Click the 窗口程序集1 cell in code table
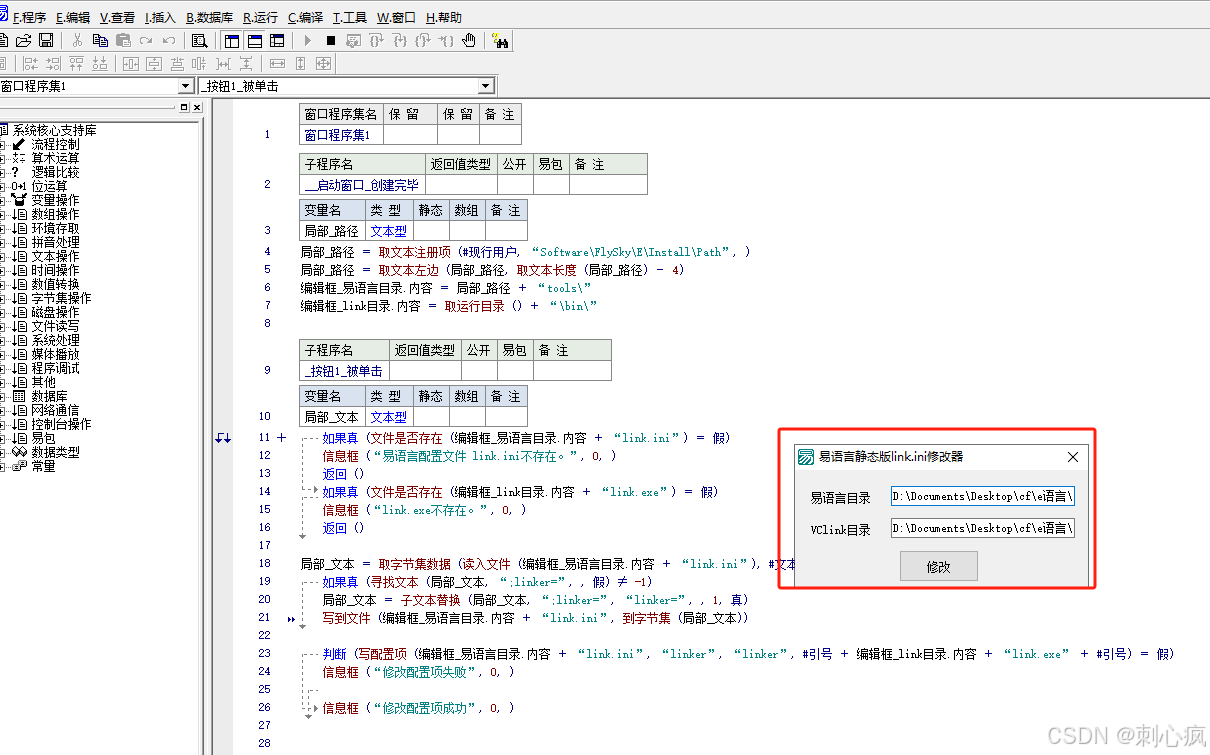1210x755 pixels. click(341, 135)
